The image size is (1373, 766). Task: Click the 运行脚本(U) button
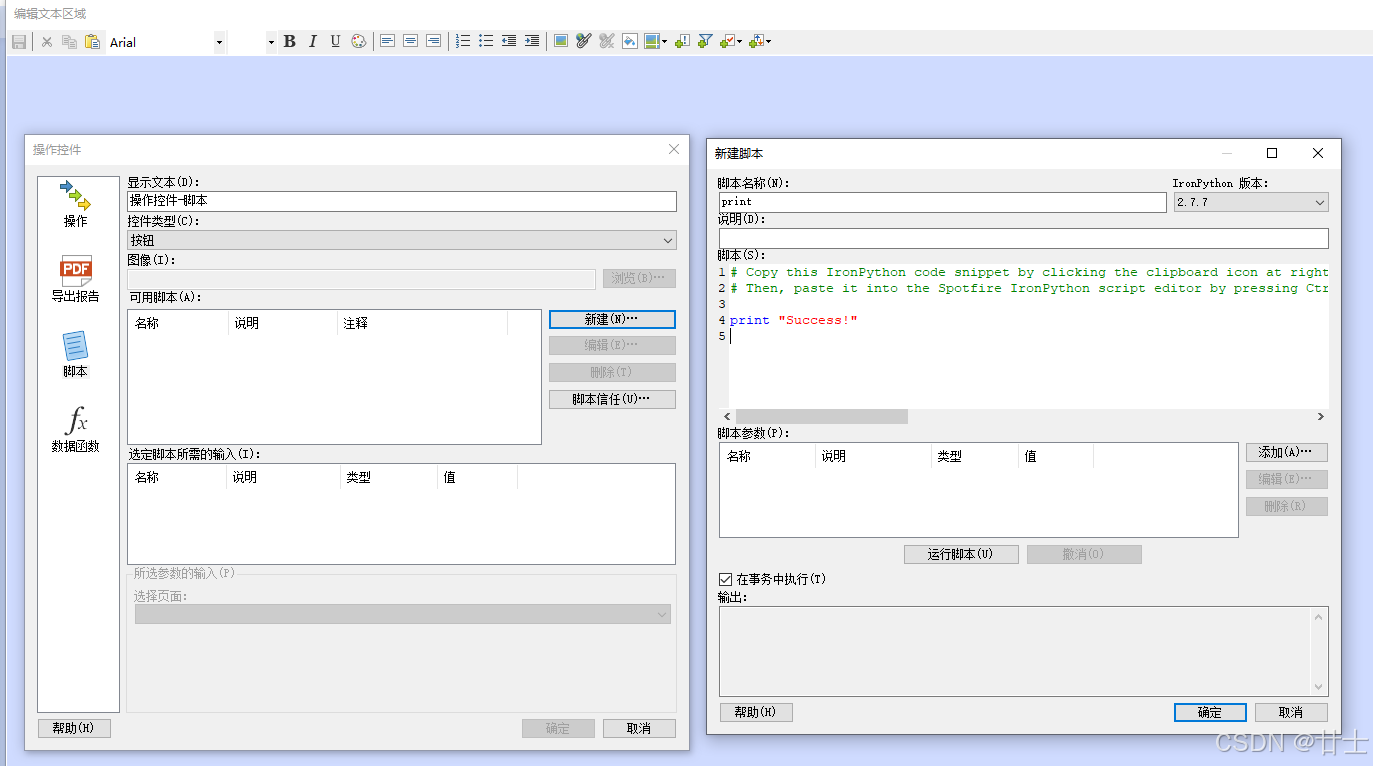click(961, 554)
